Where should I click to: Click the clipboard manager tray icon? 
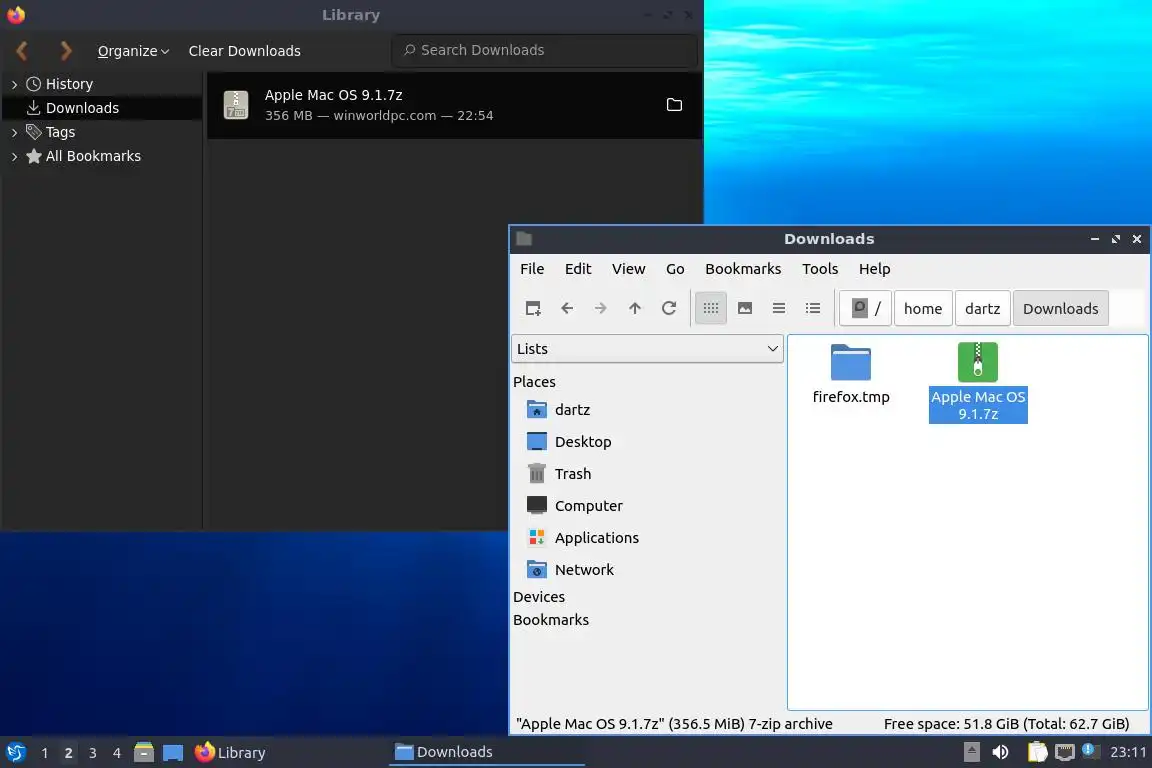tap(1037, 752)
